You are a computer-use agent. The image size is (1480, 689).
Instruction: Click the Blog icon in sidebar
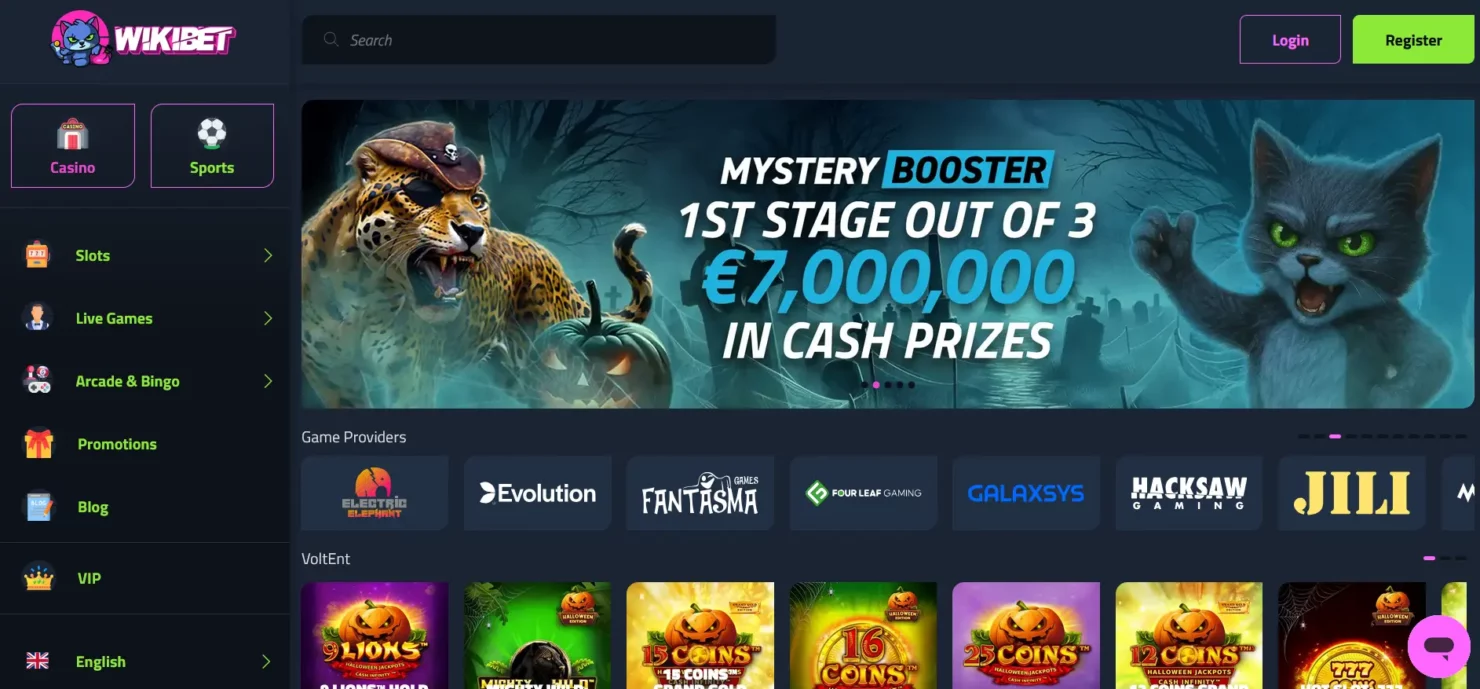pos(38,507)
